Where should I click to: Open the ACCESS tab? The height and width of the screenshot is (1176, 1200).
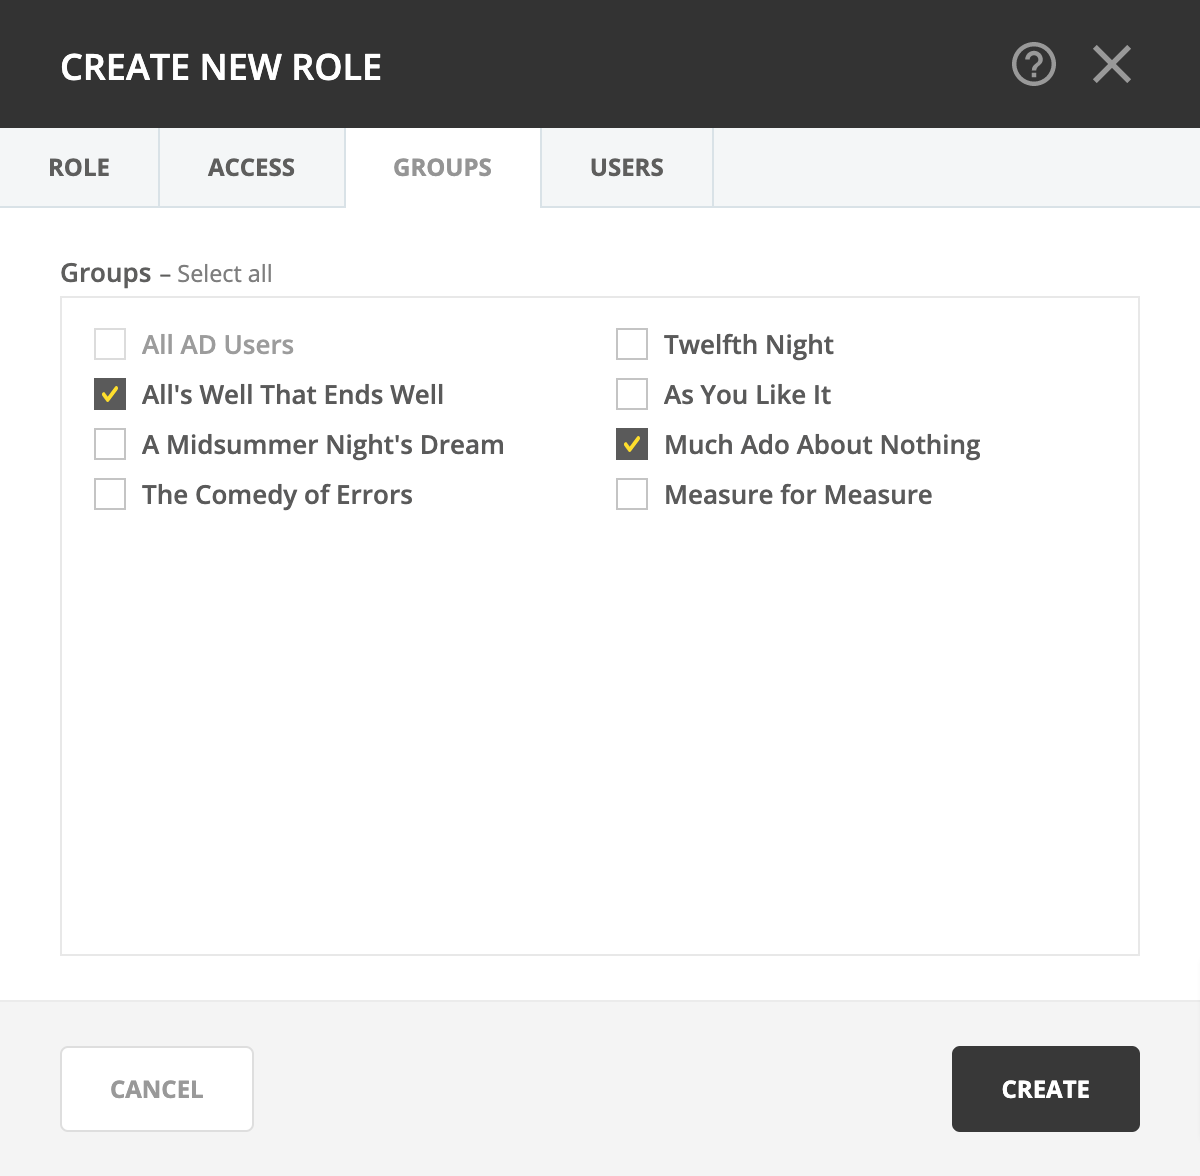[251, 167]
